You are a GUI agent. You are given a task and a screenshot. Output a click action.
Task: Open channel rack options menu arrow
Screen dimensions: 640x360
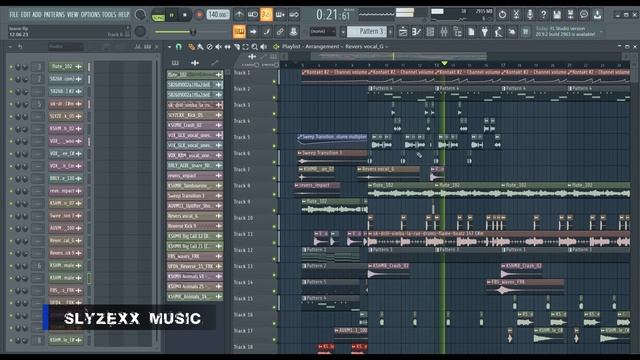(11, 47)
